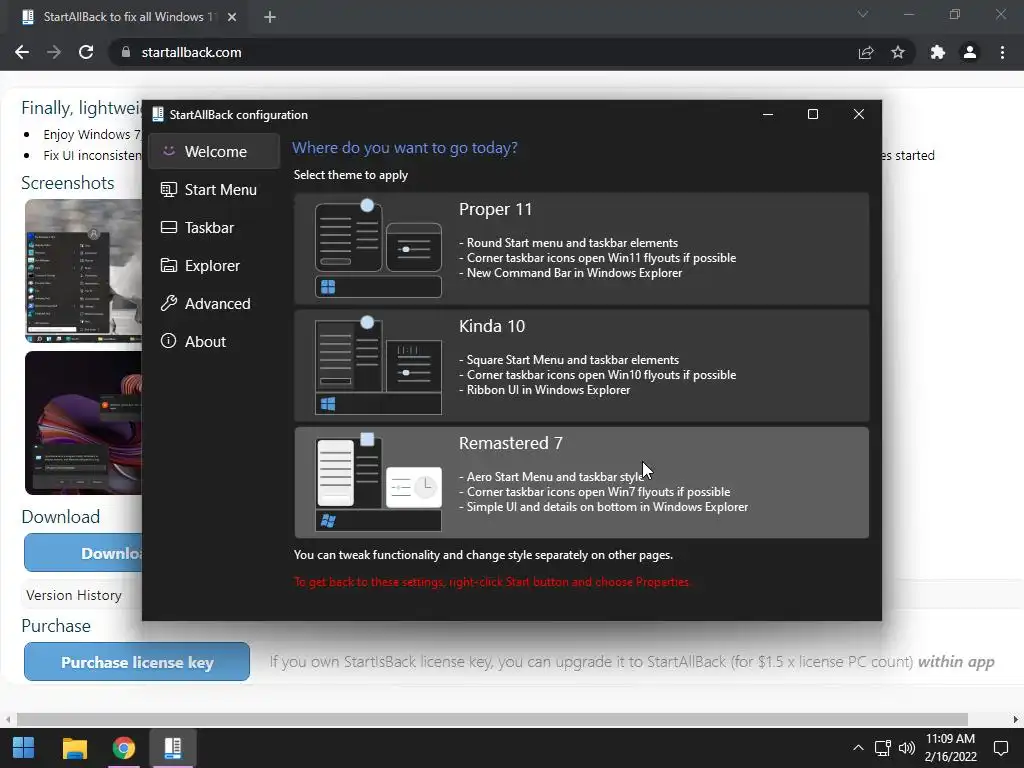The width and height of the screenshot is (1024, 768).
Task: Open the Chrome extensions puzzle icon
Action: coord(938,52)
